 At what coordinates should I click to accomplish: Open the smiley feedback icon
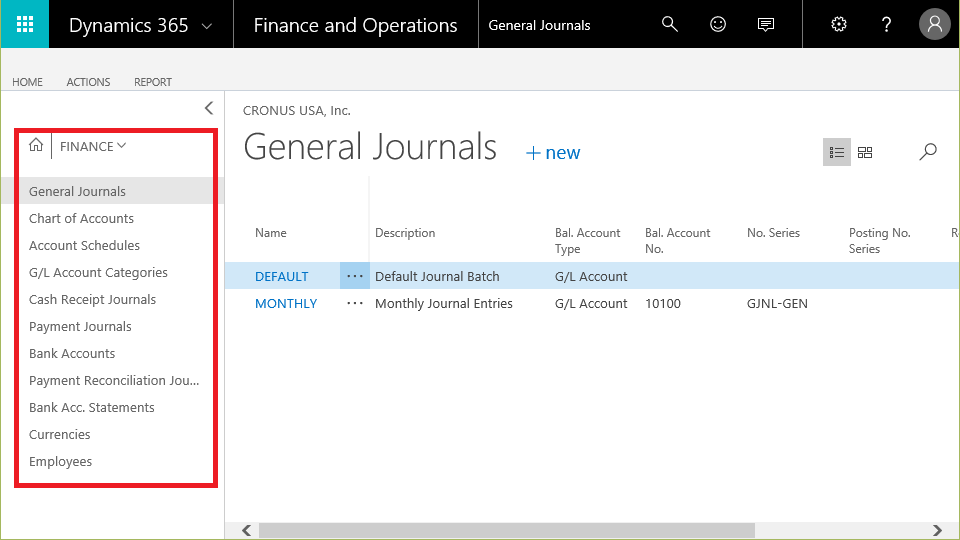[718, 24]
